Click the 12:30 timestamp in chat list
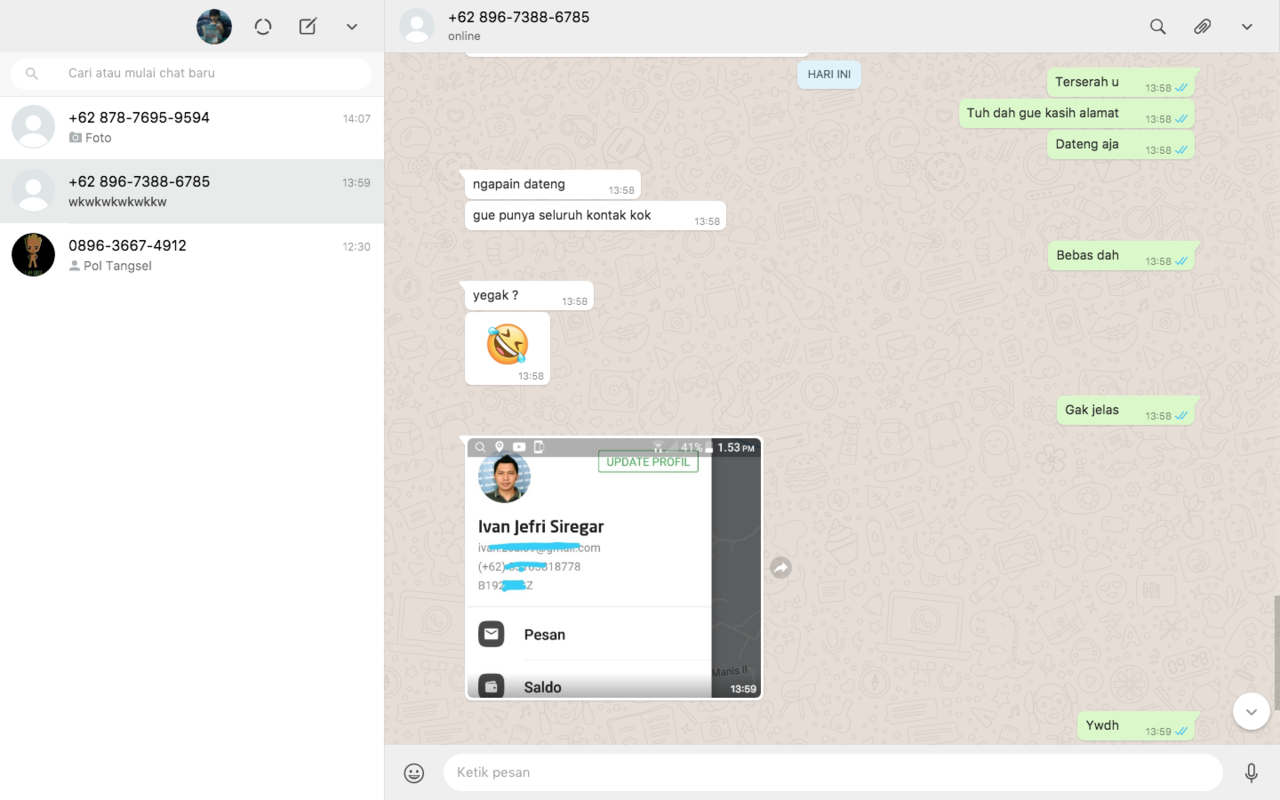Screen dimensions: 1280x800 [357, 247]
